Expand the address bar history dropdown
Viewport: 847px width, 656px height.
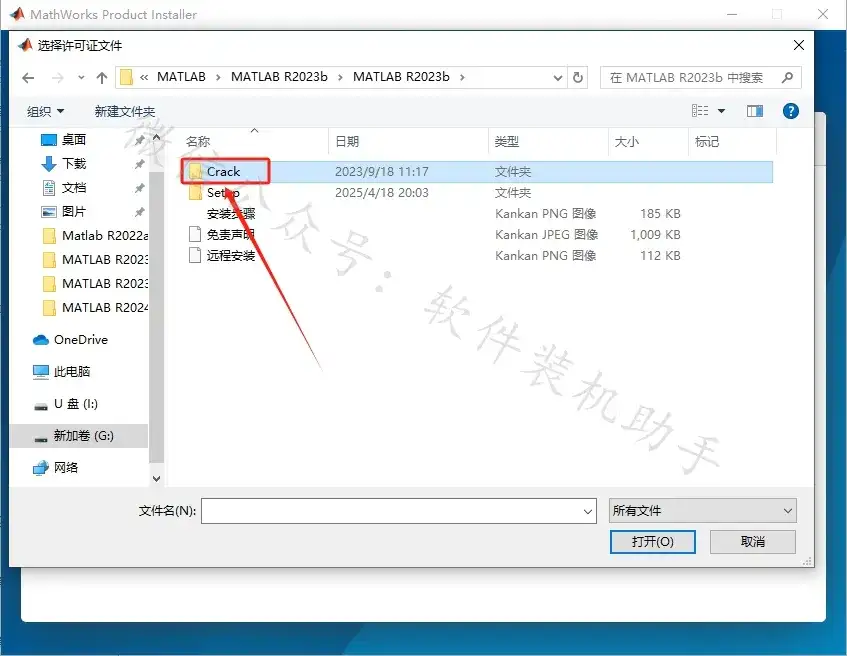point(558,78)
